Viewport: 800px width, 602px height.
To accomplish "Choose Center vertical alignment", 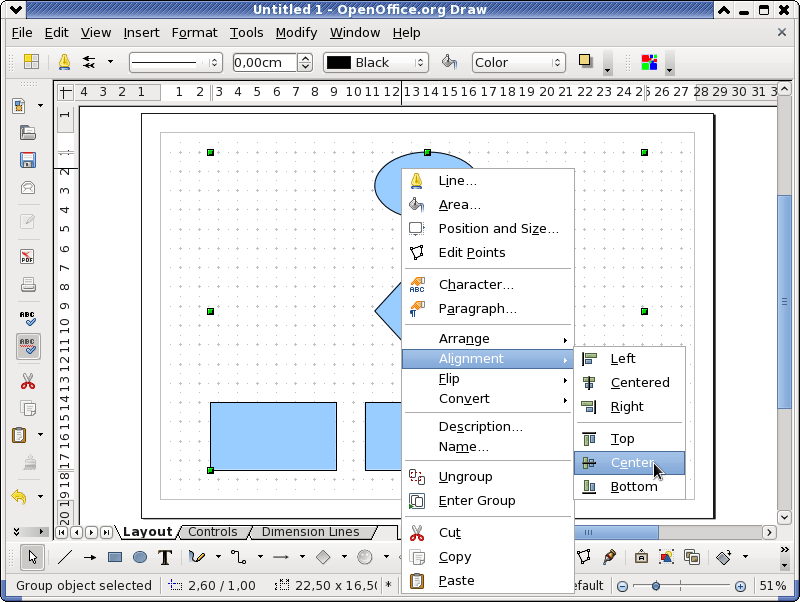I will point(630,463).
